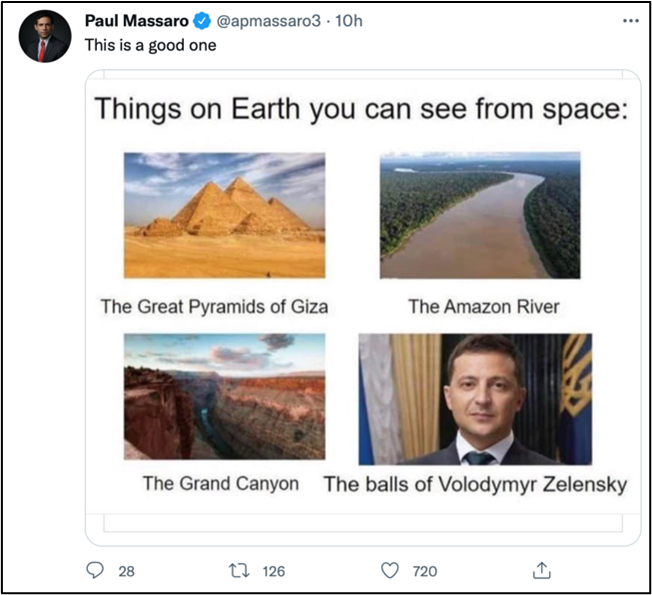652x595 pixels.
Task: Open the Great Pyramids of Giza photo
Action: pyautogui.click(x=225, y=215)
